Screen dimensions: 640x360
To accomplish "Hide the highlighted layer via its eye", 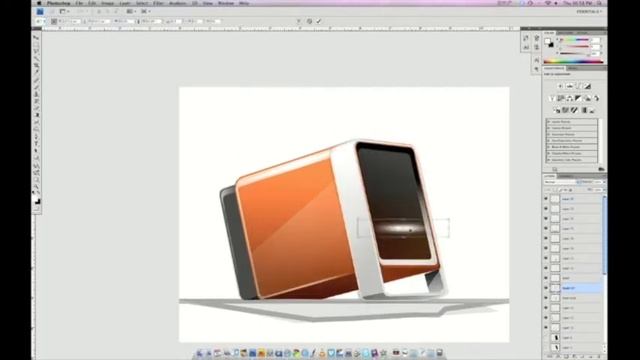I will (546, 288).
